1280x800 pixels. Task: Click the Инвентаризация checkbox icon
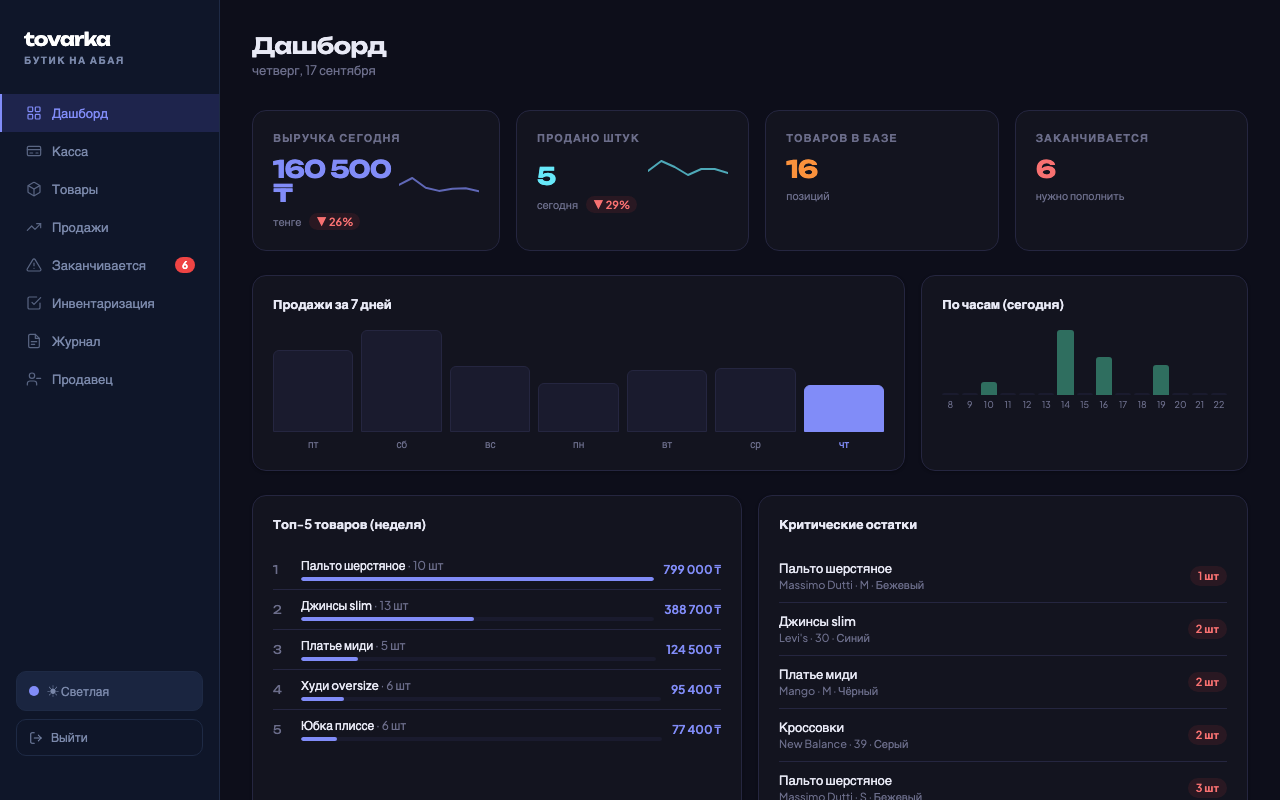[x=34, y=303]
